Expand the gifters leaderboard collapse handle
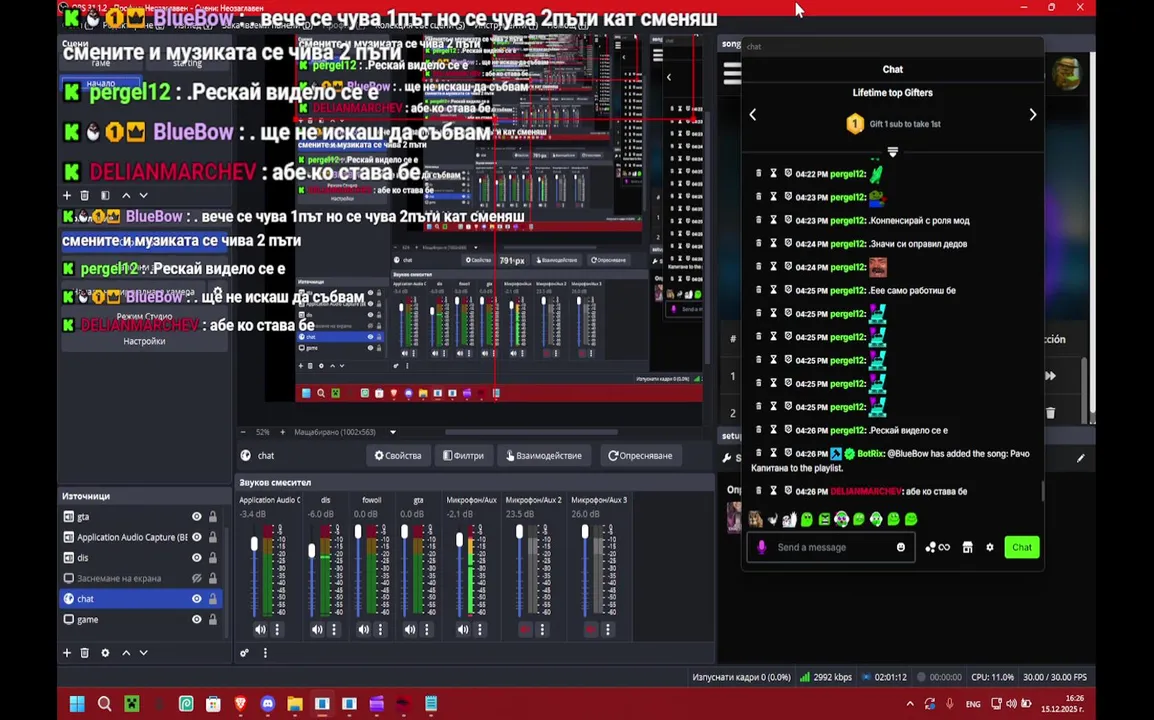Viewport: 1154px width, 720px height. pyautogui.click(x=893, y=152)
